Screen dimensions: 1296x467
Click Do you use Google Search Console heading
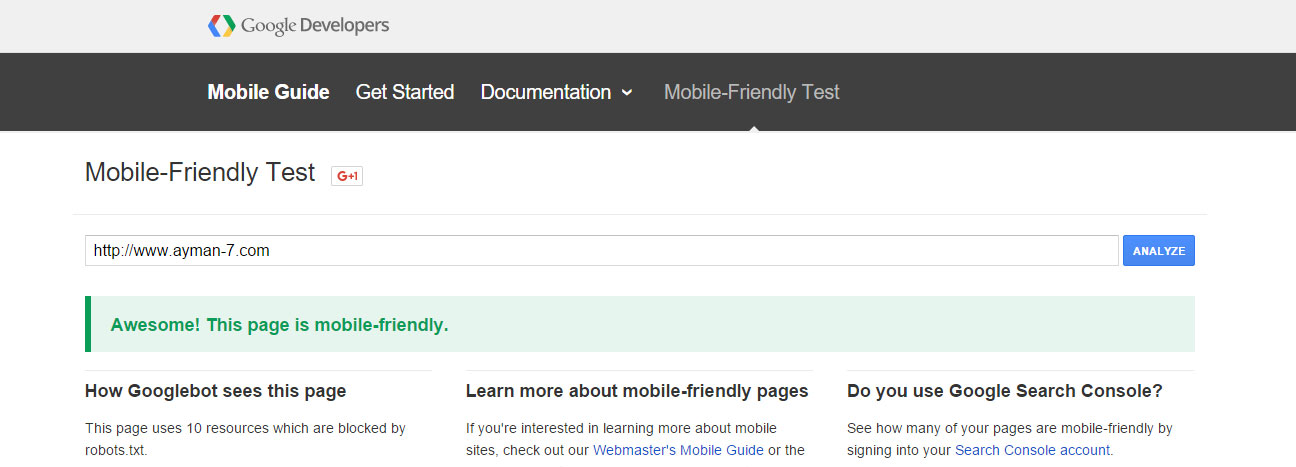[x=1005, y=391]
